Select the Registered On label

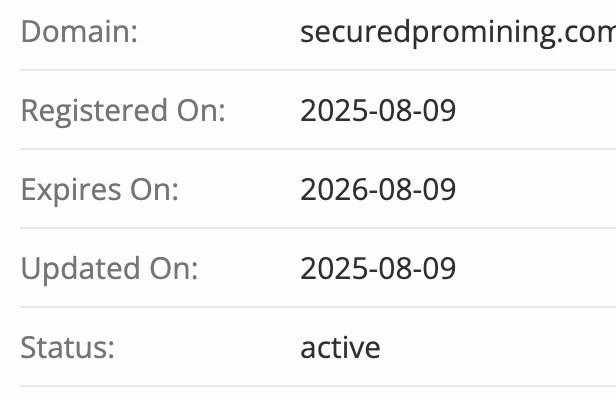click(x=123, y=110)
